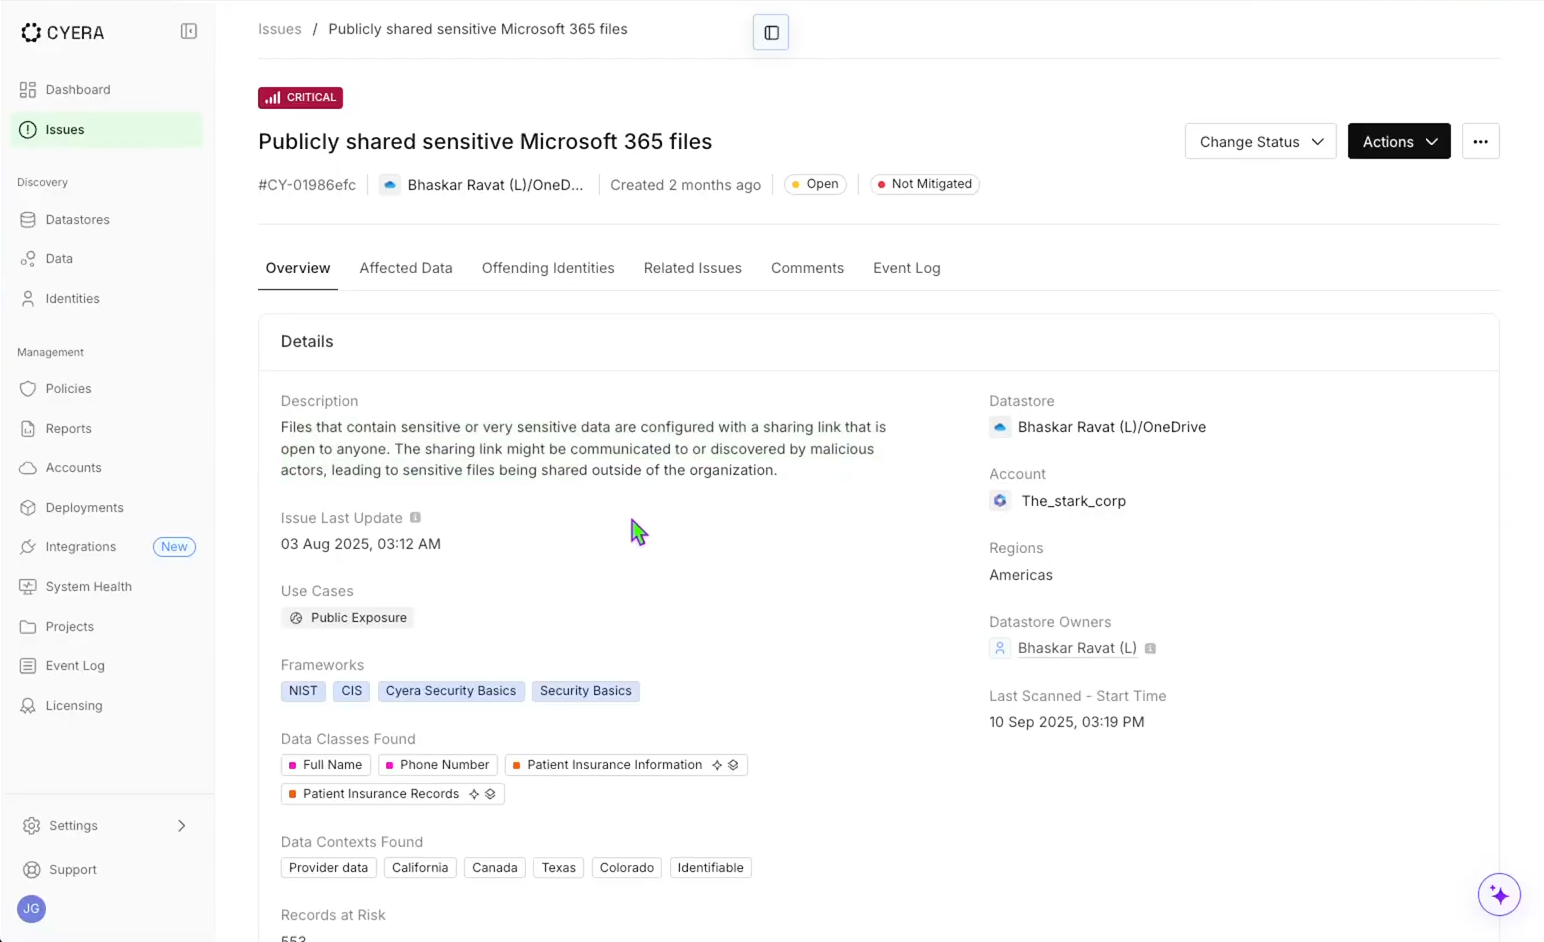Viewport: 1544px width, 942px height.
Task: Open the Actions dropdown menu
Action: coord(1398,142)
